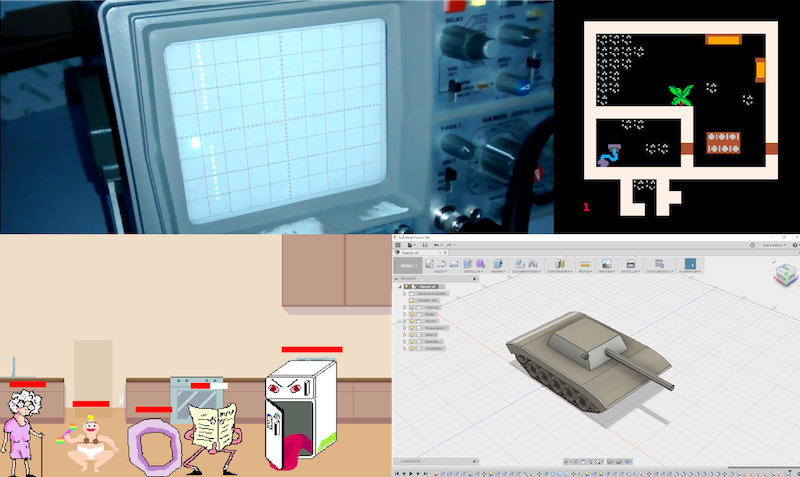Image resolution: width=800 pixels, height=477 pixels.
Task: Select the purple Revolve tool icon
Action: tap(480, 263)
